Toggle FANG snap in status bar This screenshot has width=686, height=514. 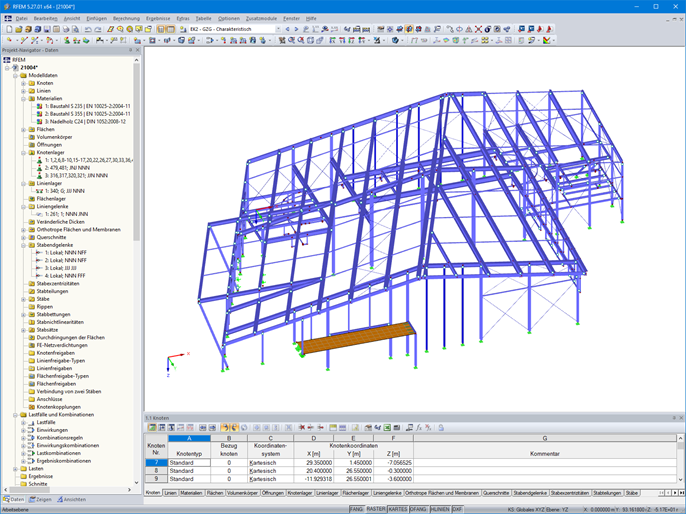pos(356,509)
